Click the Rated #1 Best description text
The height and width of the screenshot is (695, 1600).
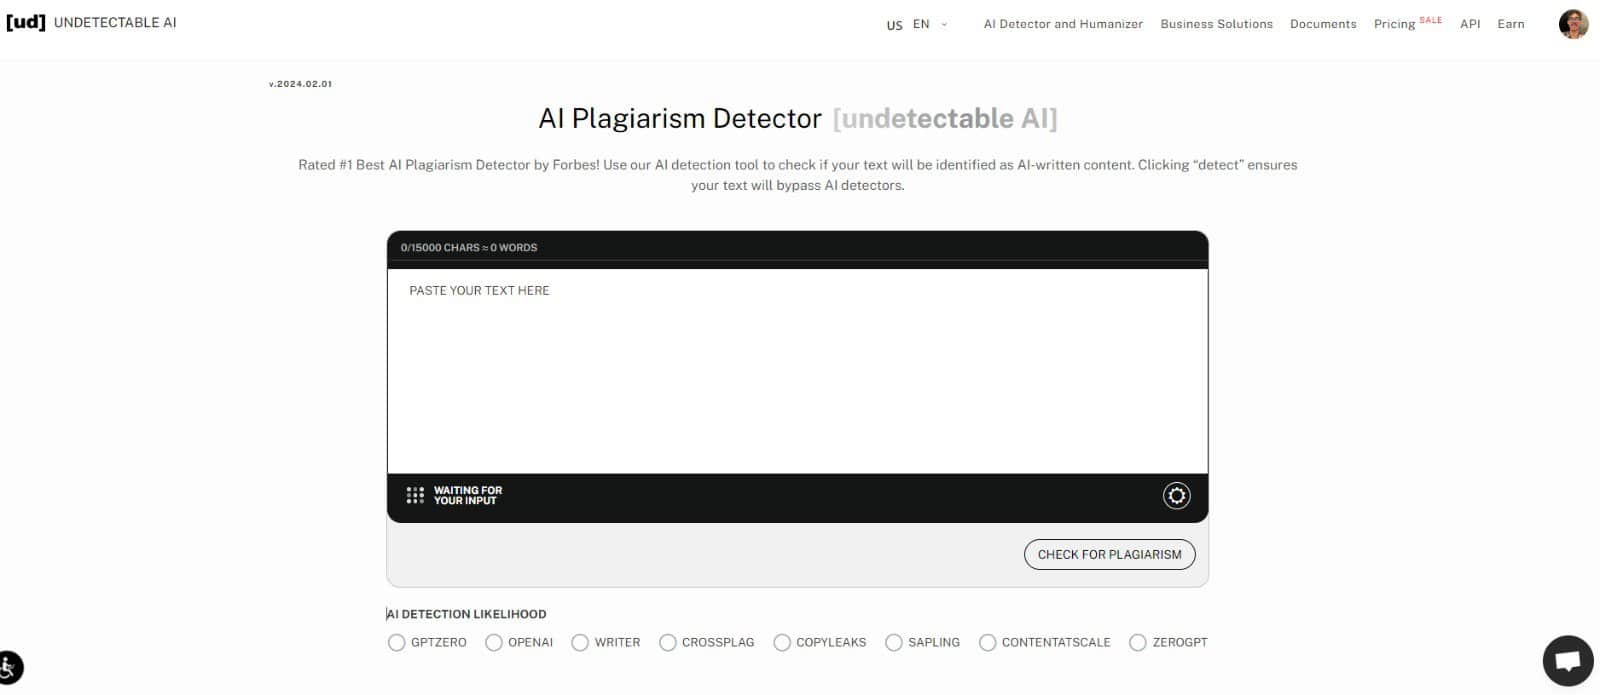pos(797,175)
